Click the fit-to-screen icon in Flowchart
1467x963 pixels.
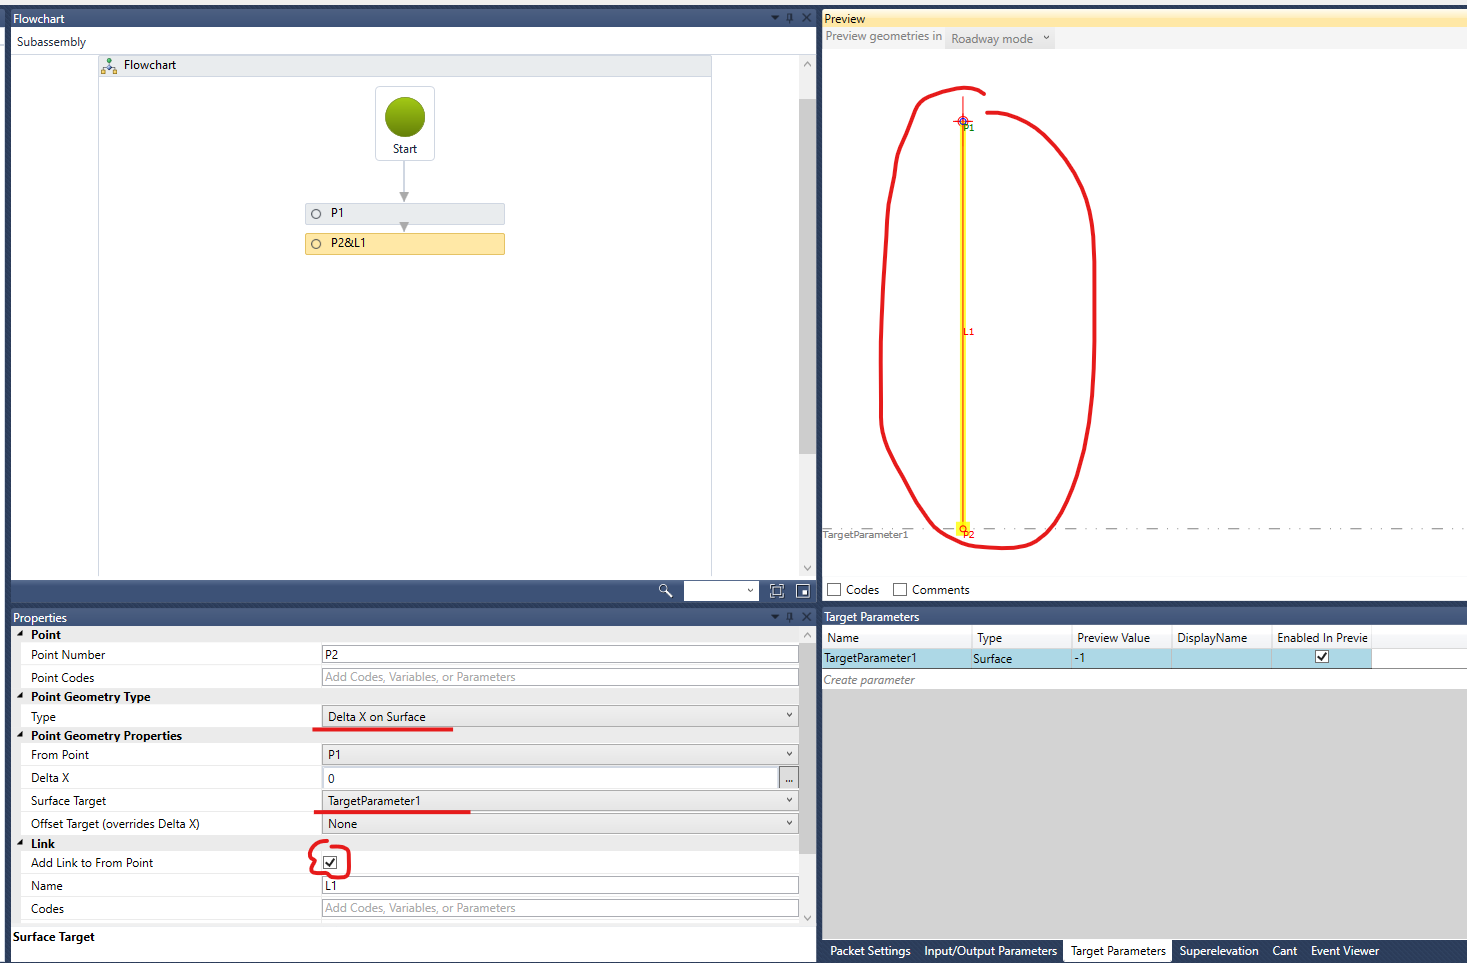coord(777,591)
